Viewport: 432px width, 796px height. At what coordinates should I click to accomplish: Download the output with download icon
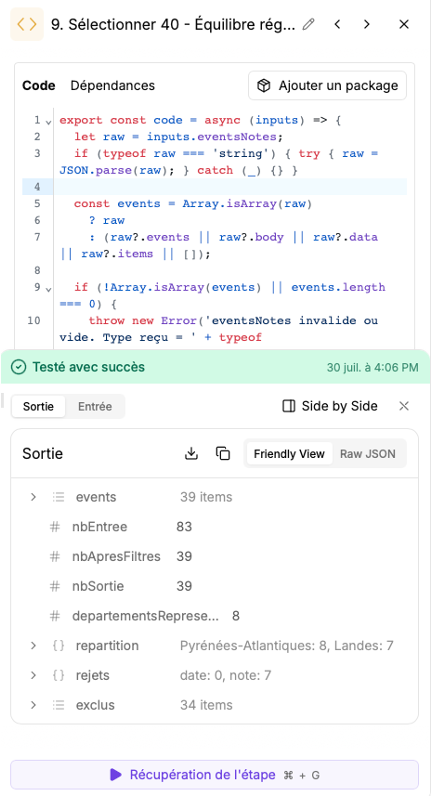(191, 453)
